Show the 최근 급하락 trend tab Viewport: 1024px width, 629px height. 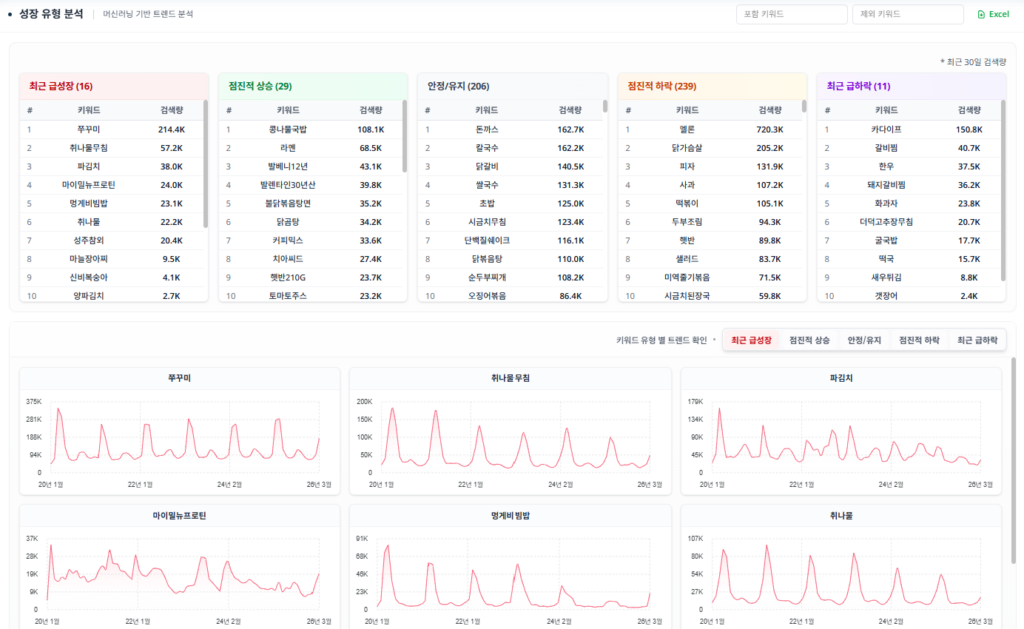977,341
